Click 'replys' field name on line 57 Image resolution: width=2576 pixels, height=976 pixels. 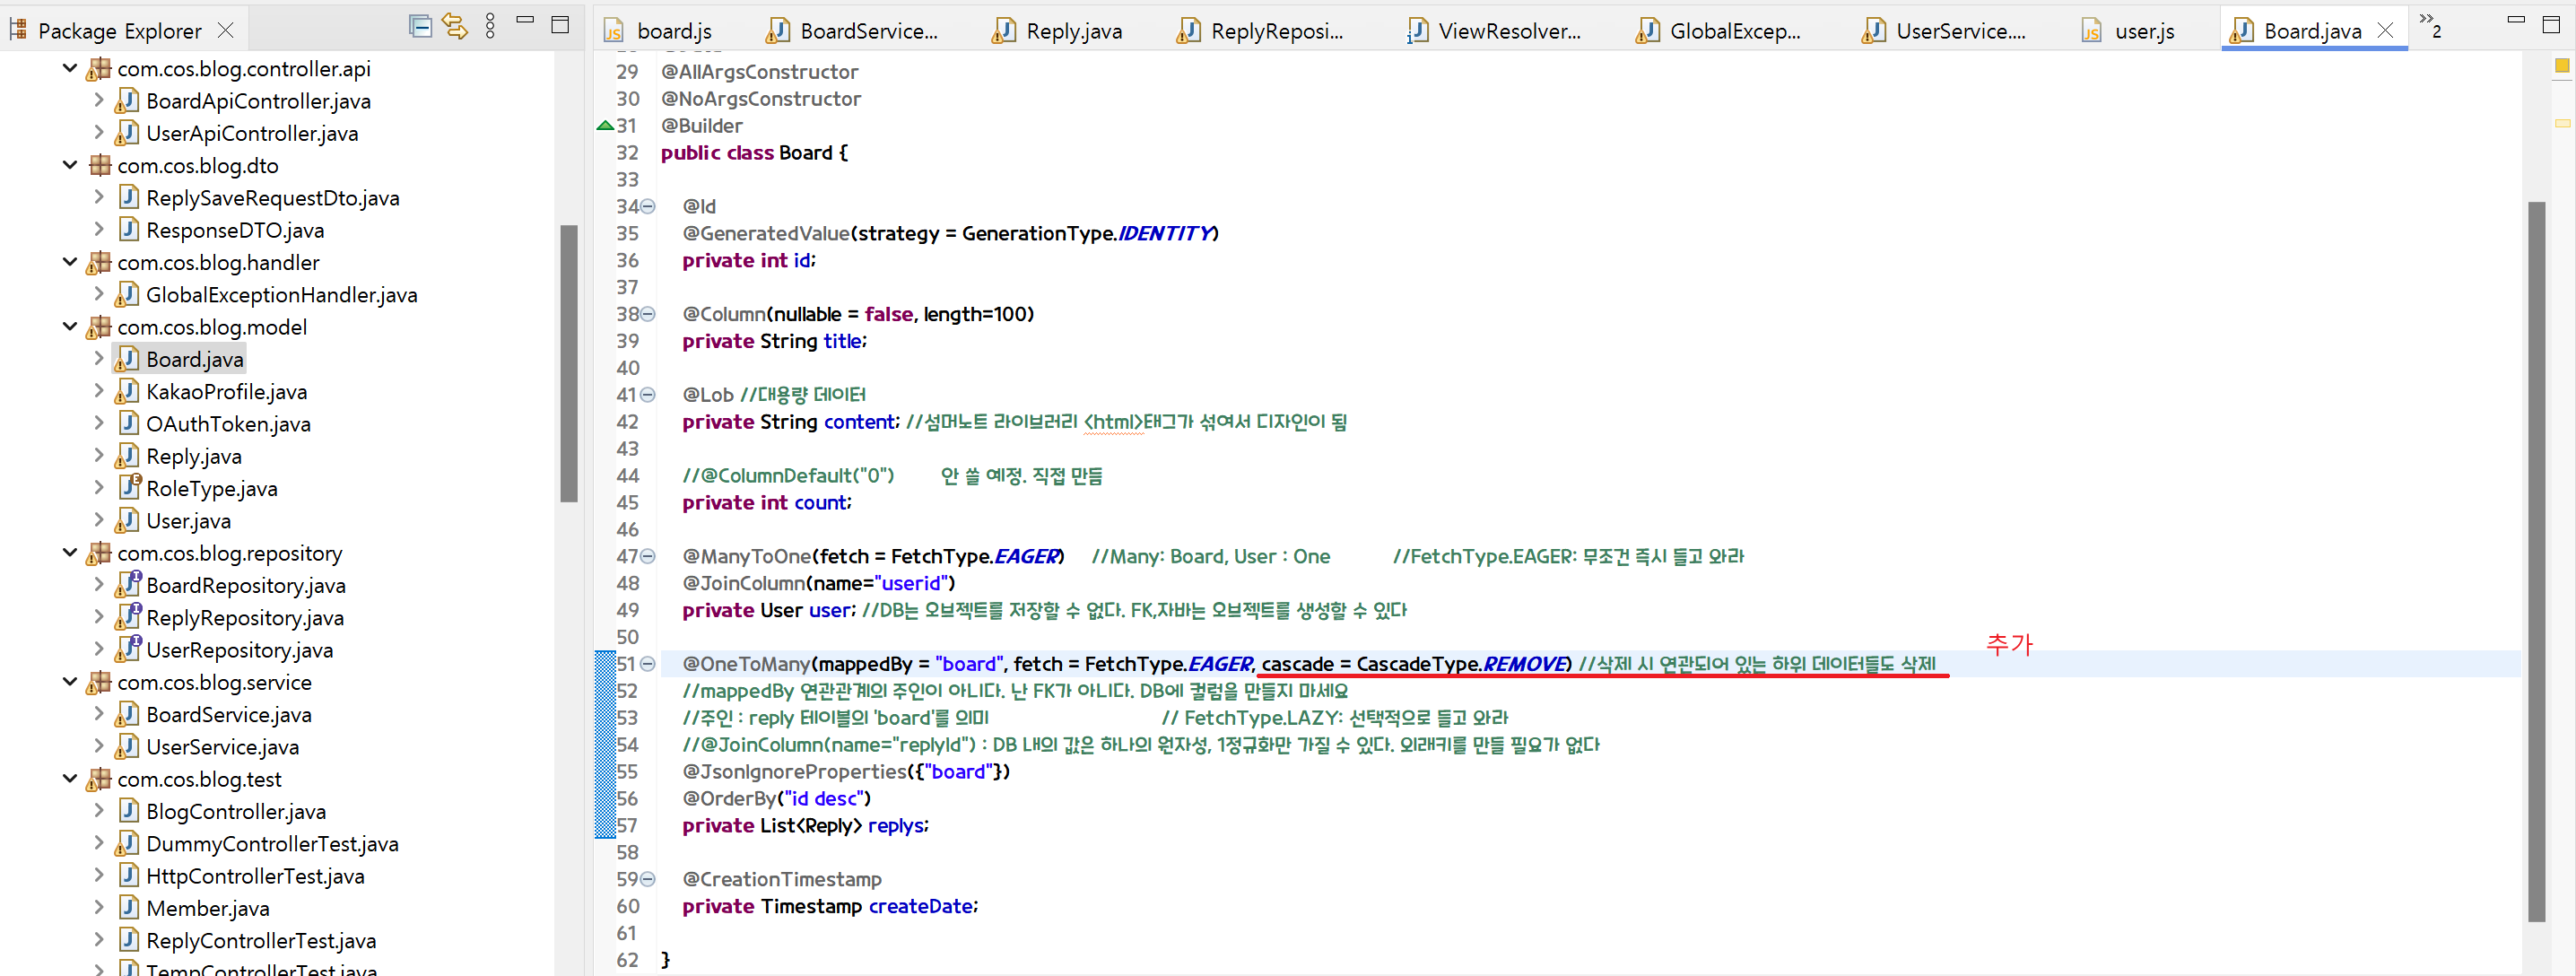[896, 825]
